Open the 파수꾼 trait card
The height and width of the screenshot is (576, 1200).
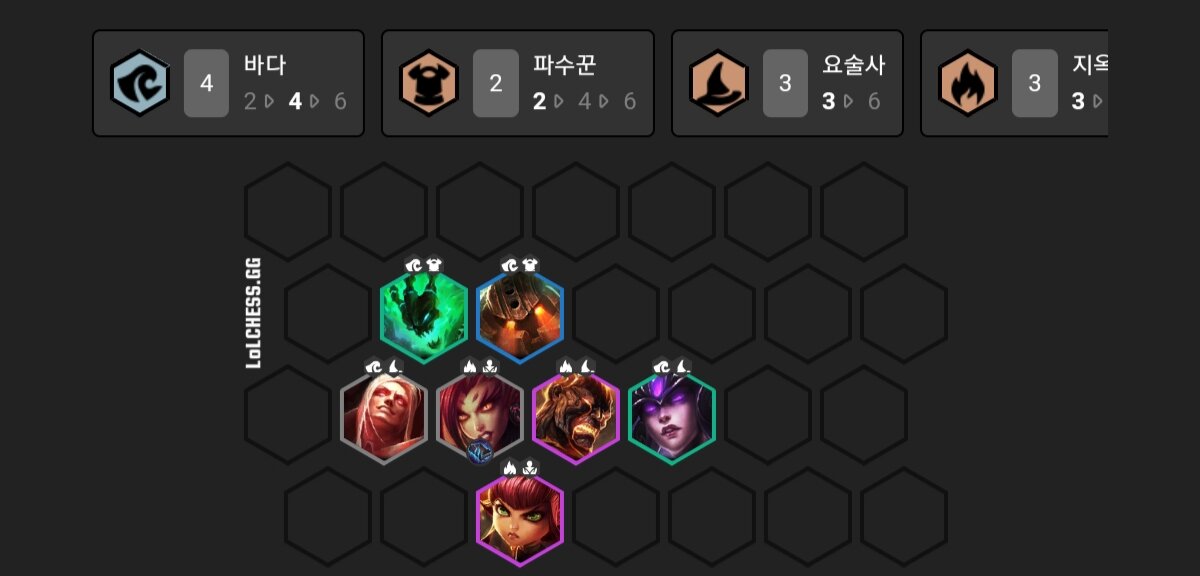click(x=518, y=83)
